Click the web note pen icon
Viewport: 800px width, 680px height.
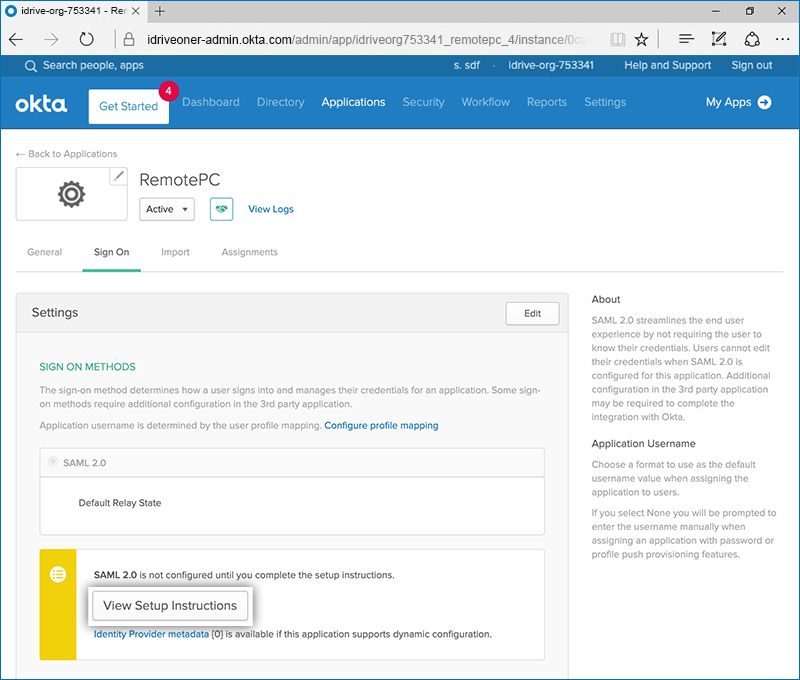point(719,39)
